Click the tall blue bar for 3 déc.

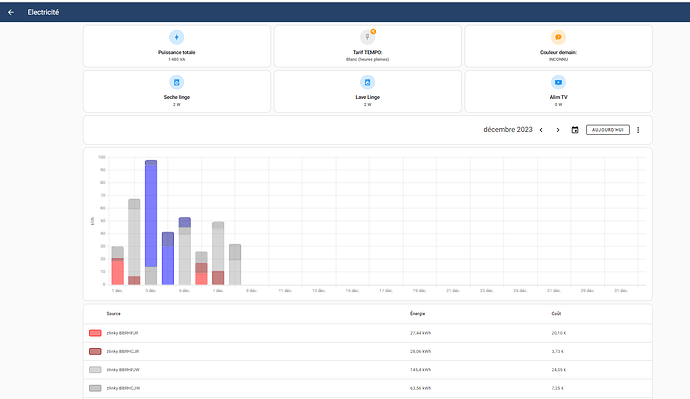pyautogui.click(x=151, y=216)
